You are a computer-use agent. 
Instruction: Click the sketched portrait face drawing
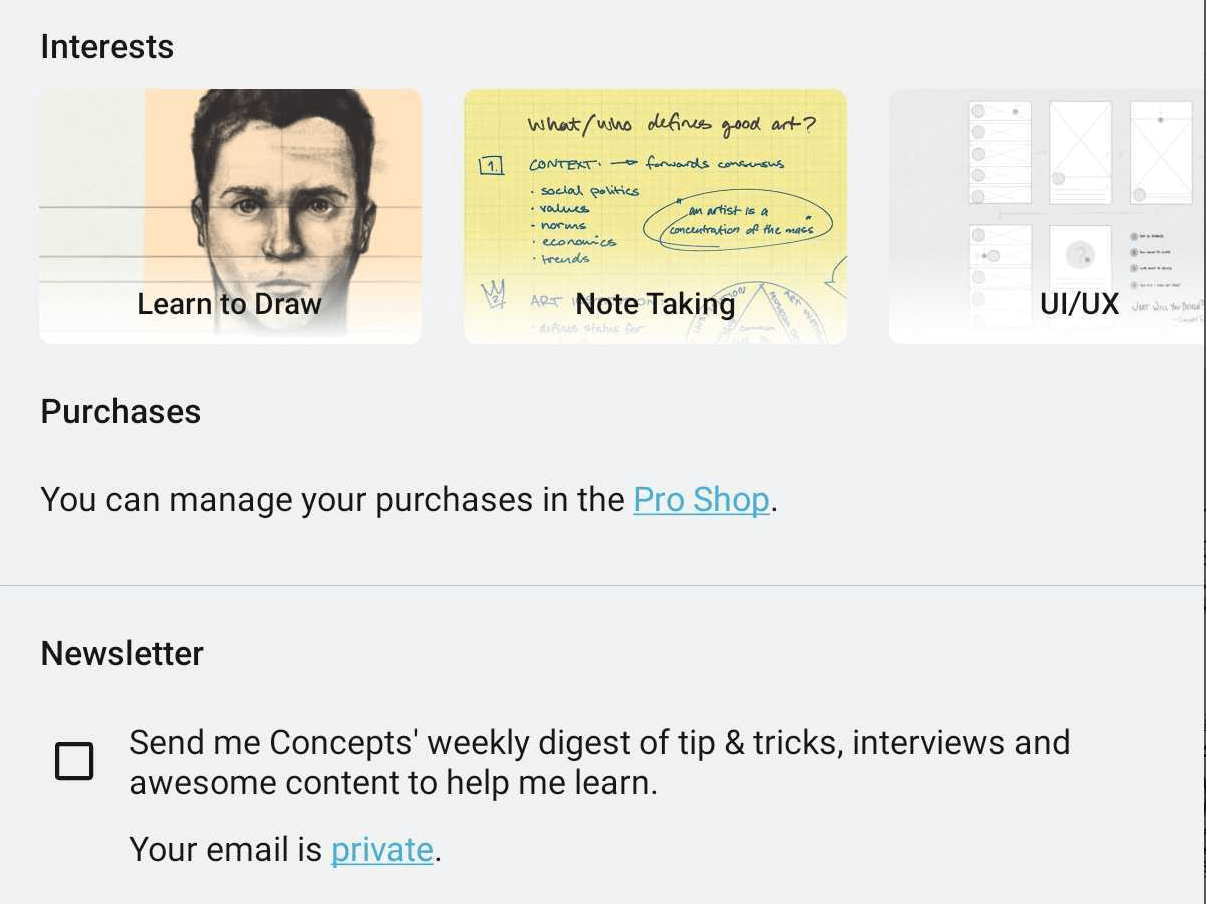[283, 190]
